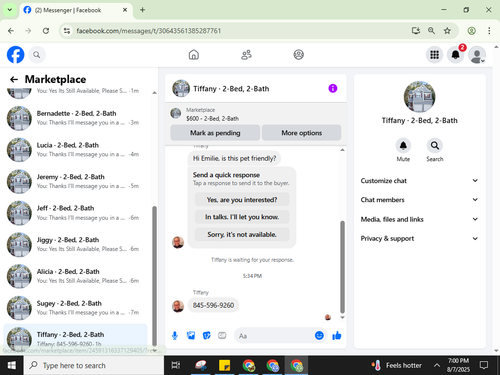
Task: Open the browser zoom magnifier icon
Action: [x=431, y=31]
